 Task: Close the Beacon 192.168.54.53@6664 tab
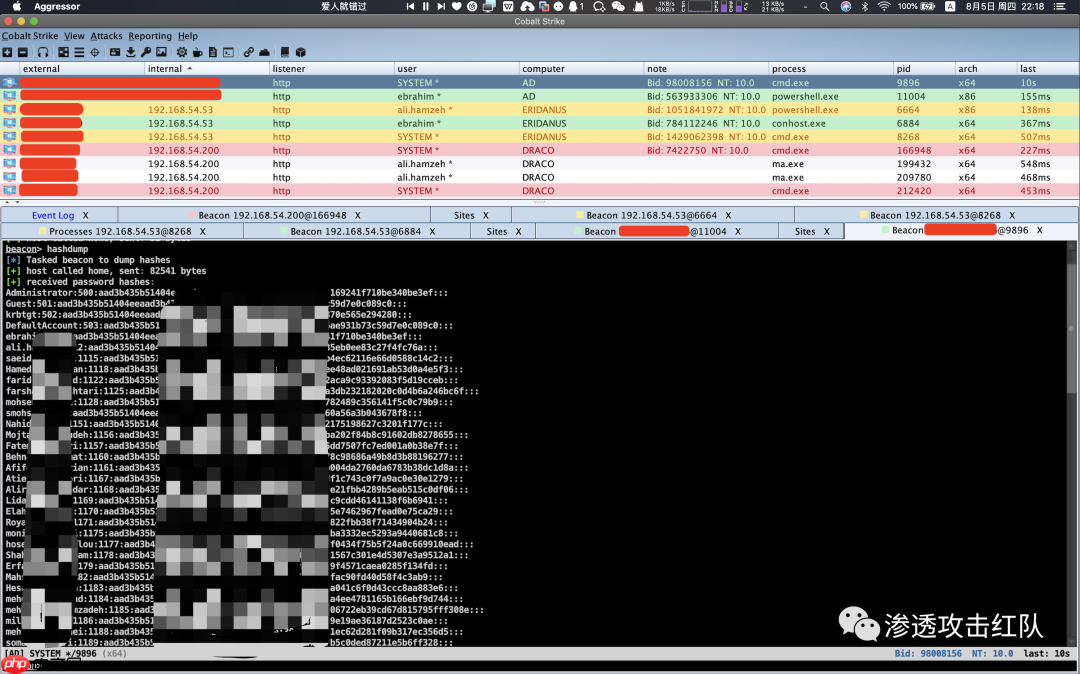[728, 215]
